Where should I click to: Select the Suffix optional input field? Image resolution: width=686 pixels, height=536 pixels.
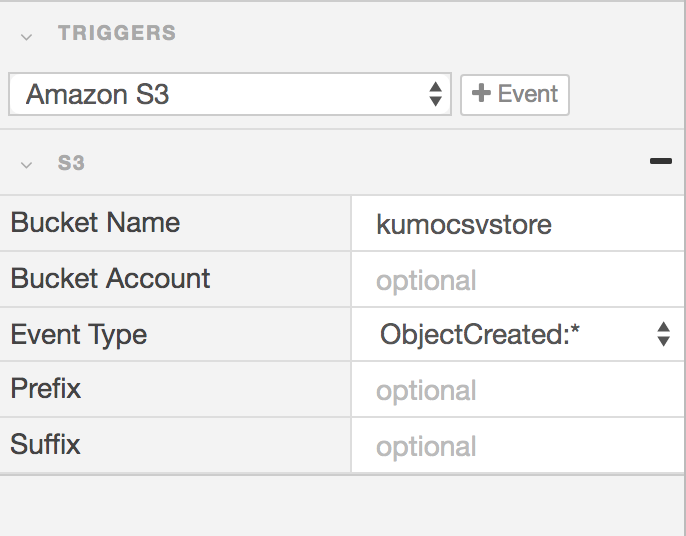pyautogui.click(x=517, y=446)
